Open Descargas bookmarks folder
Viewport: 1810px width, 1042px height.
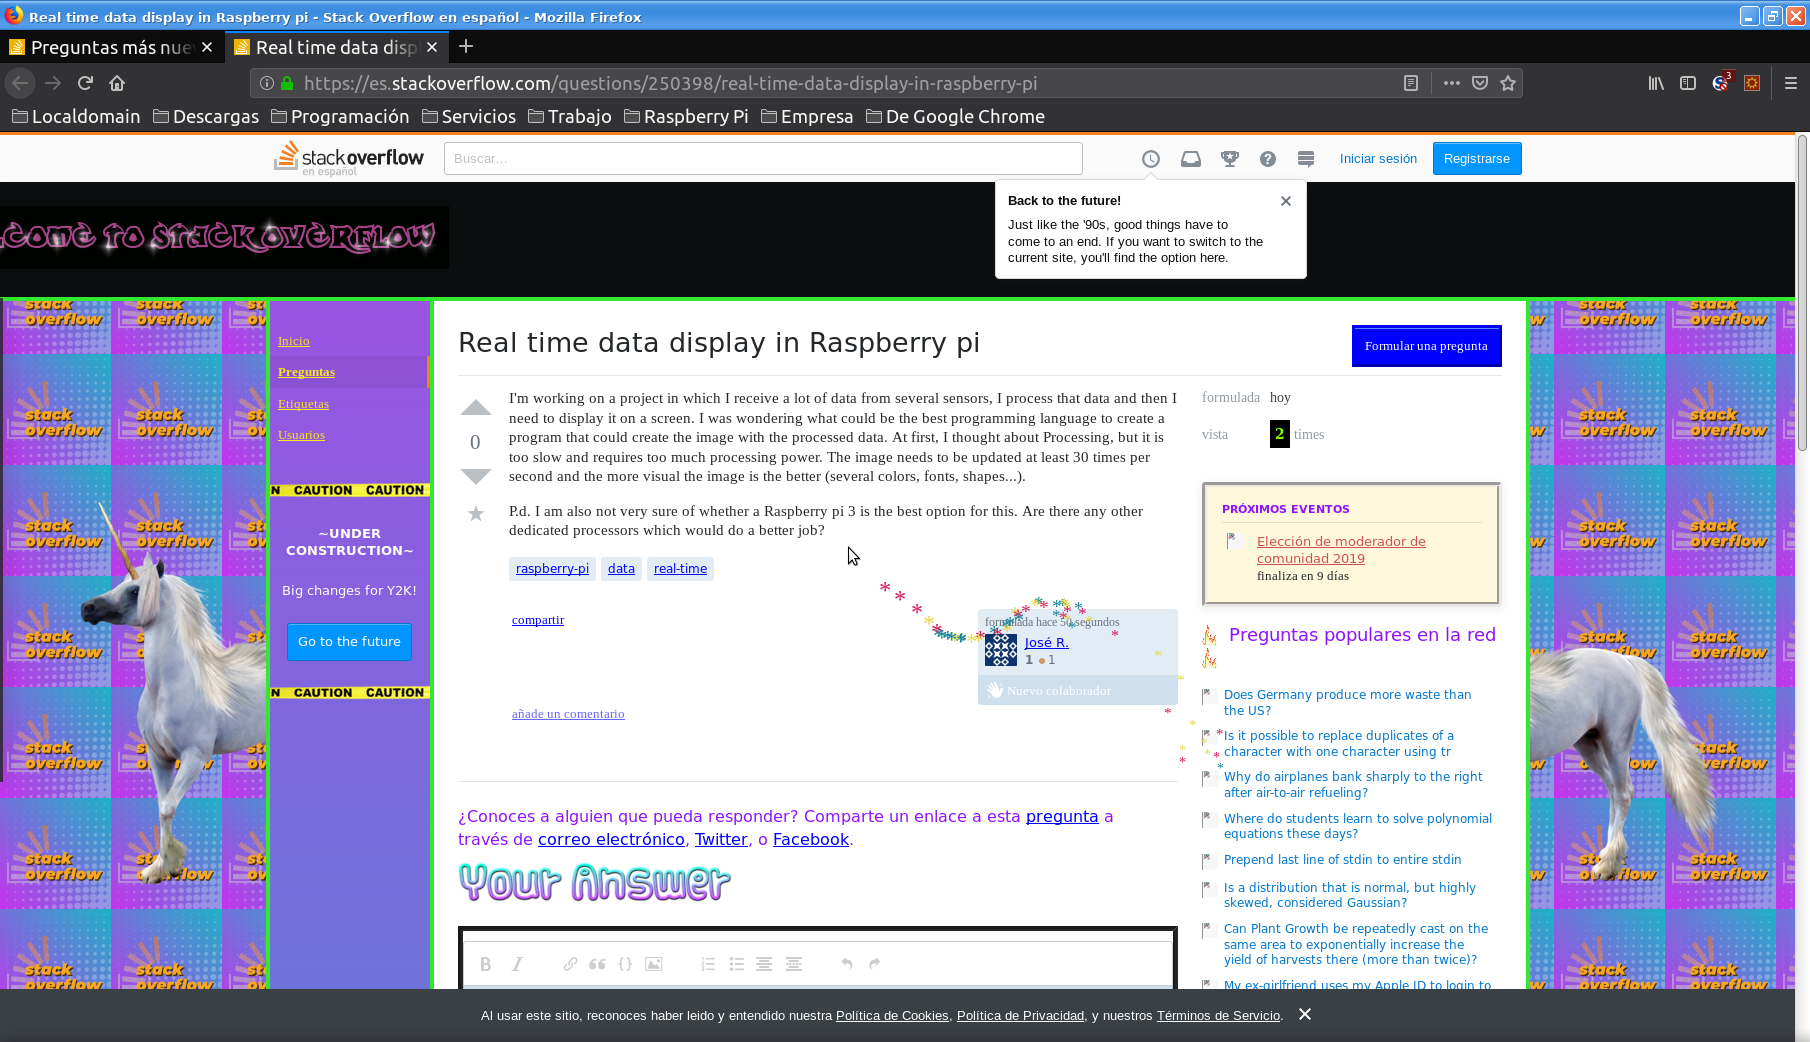[206, 116]
